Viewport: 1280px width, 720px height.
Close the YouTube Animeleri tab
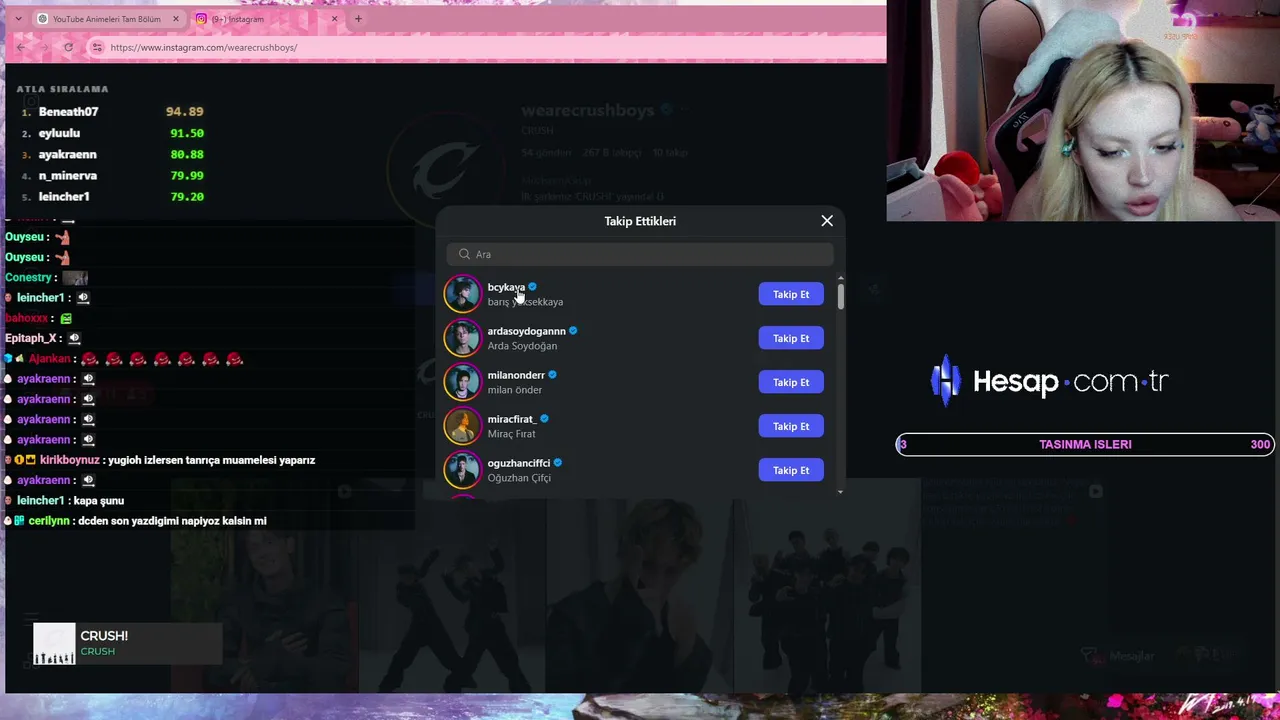pos(176,19)
